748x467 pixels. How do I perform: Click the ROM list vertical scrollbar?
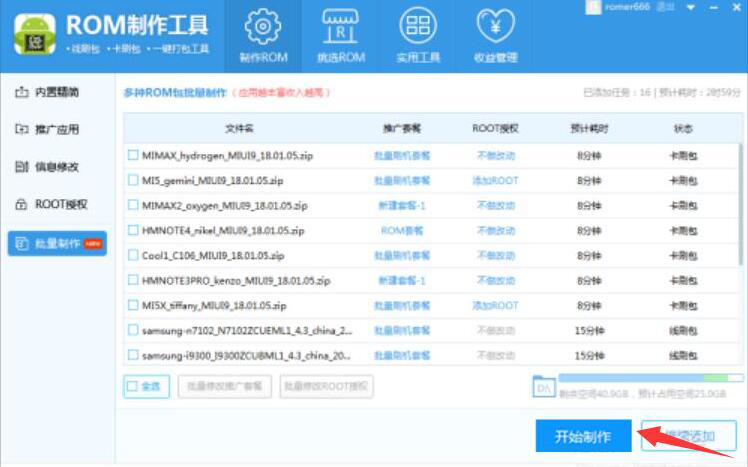coord(740,205)
